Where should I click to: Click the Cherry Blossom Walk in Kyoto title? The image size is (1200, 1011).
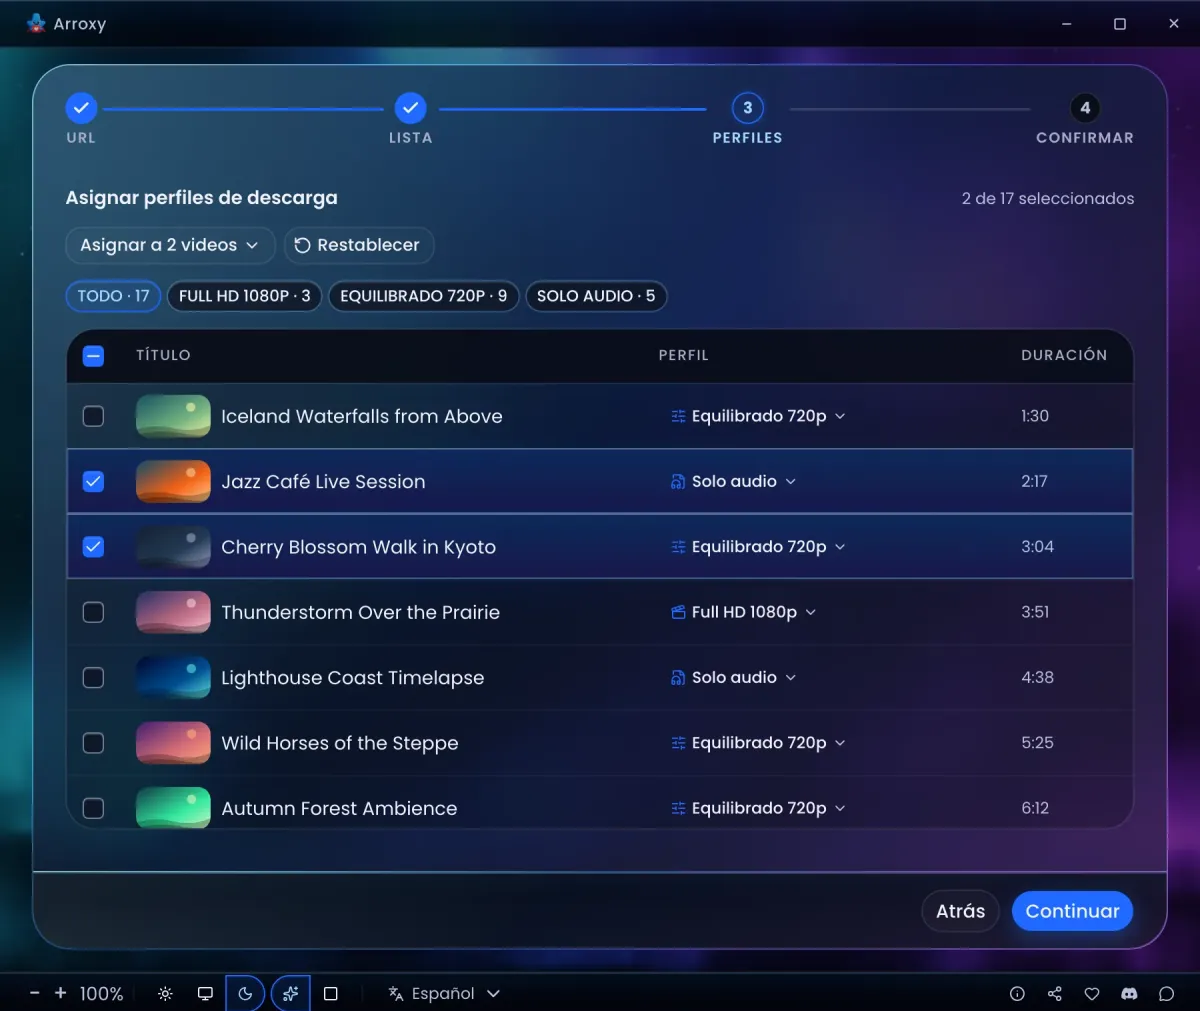(x=358, y=547)
